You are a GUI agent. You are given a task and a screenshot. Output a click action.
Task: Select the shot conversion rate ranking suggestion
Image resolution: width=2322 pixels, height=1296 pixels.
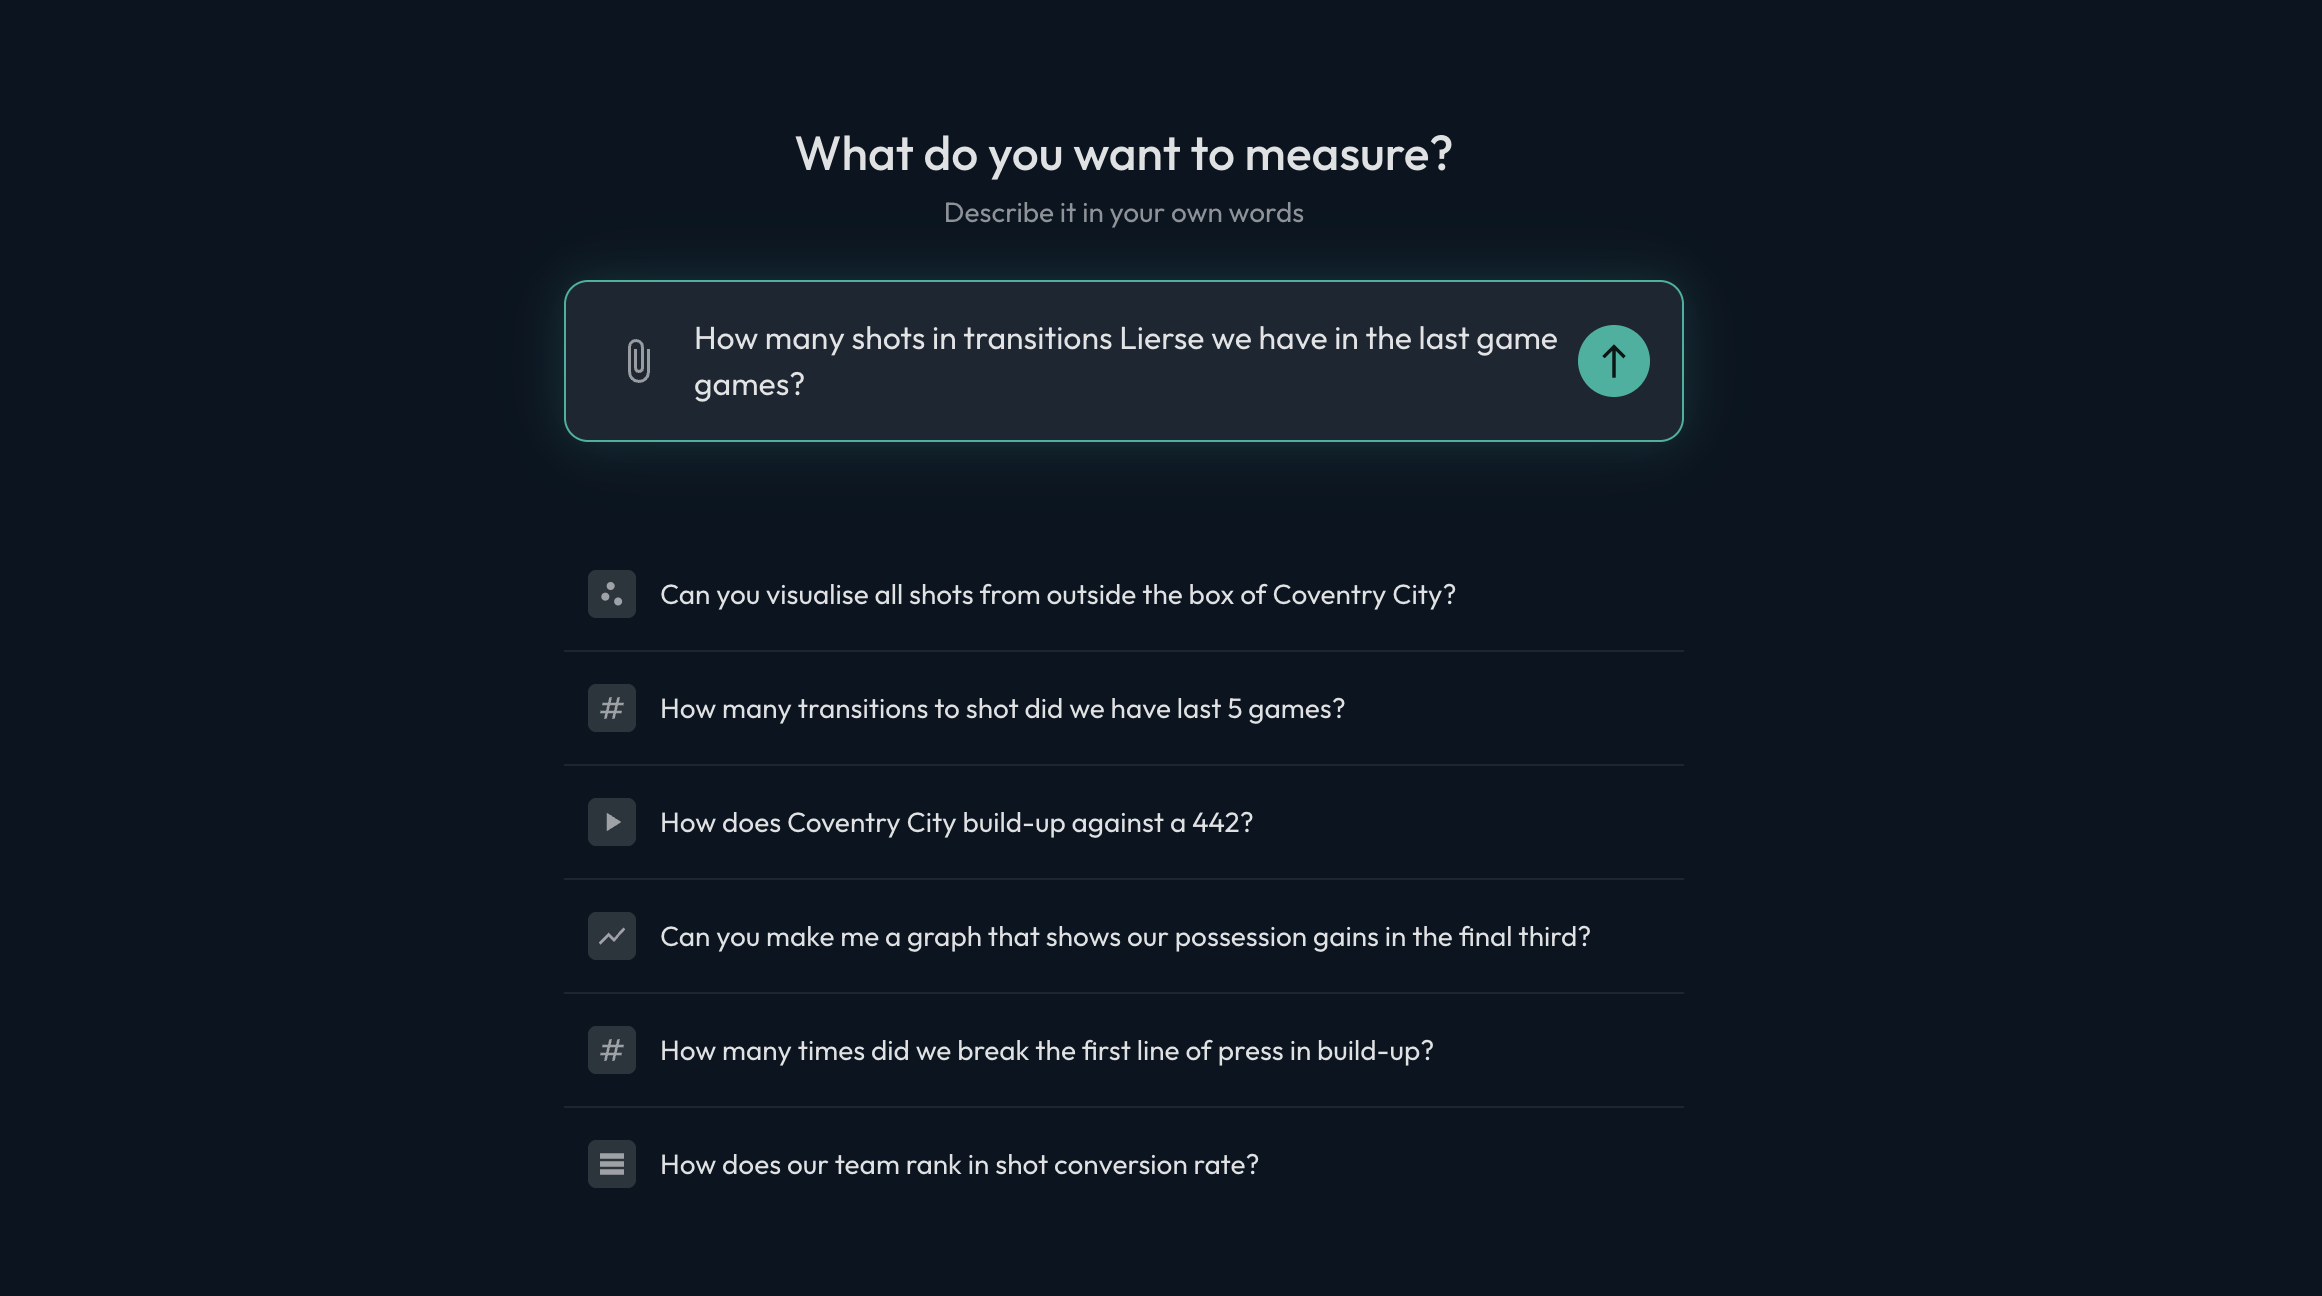[x=1124, y=1164]
